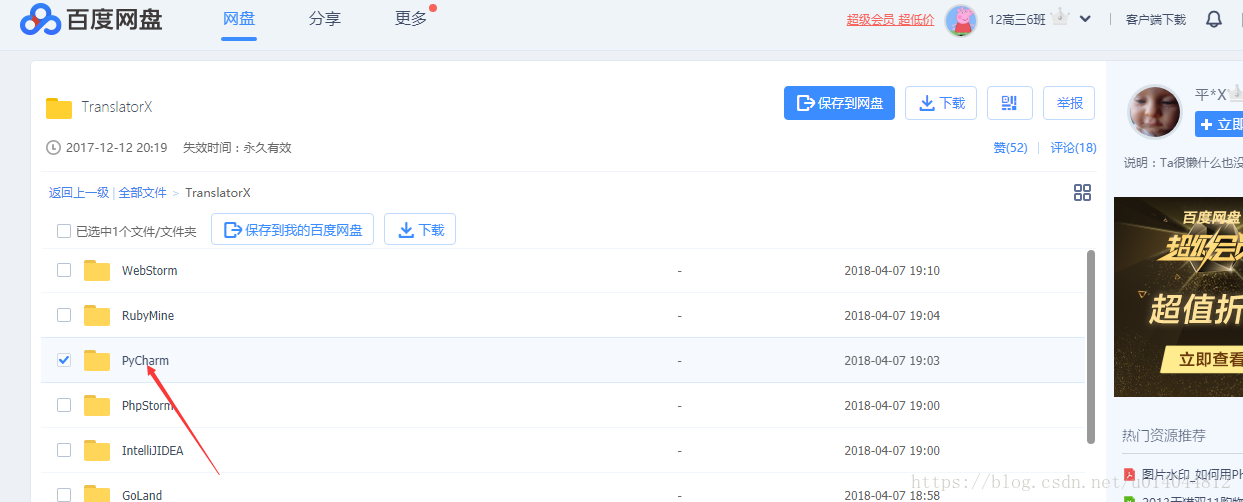Click the IntelliJIDEA folder icon
This screenshot has width=1243, height=502.
pos(97,450)
